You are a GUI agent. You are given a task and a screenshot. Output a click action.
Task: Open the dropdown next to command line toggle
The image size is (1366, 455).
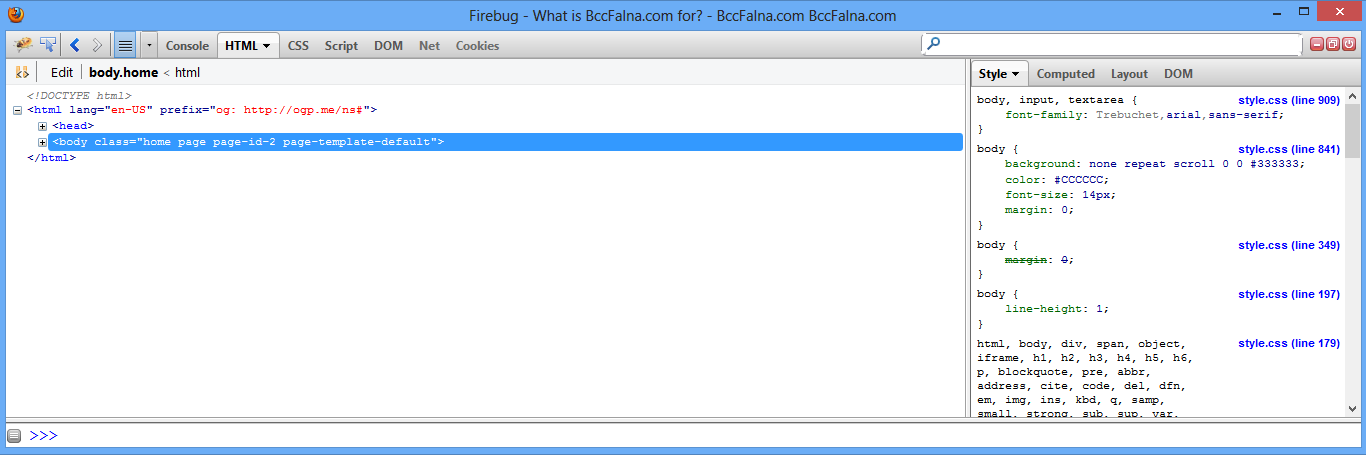[x=149, y=45]
